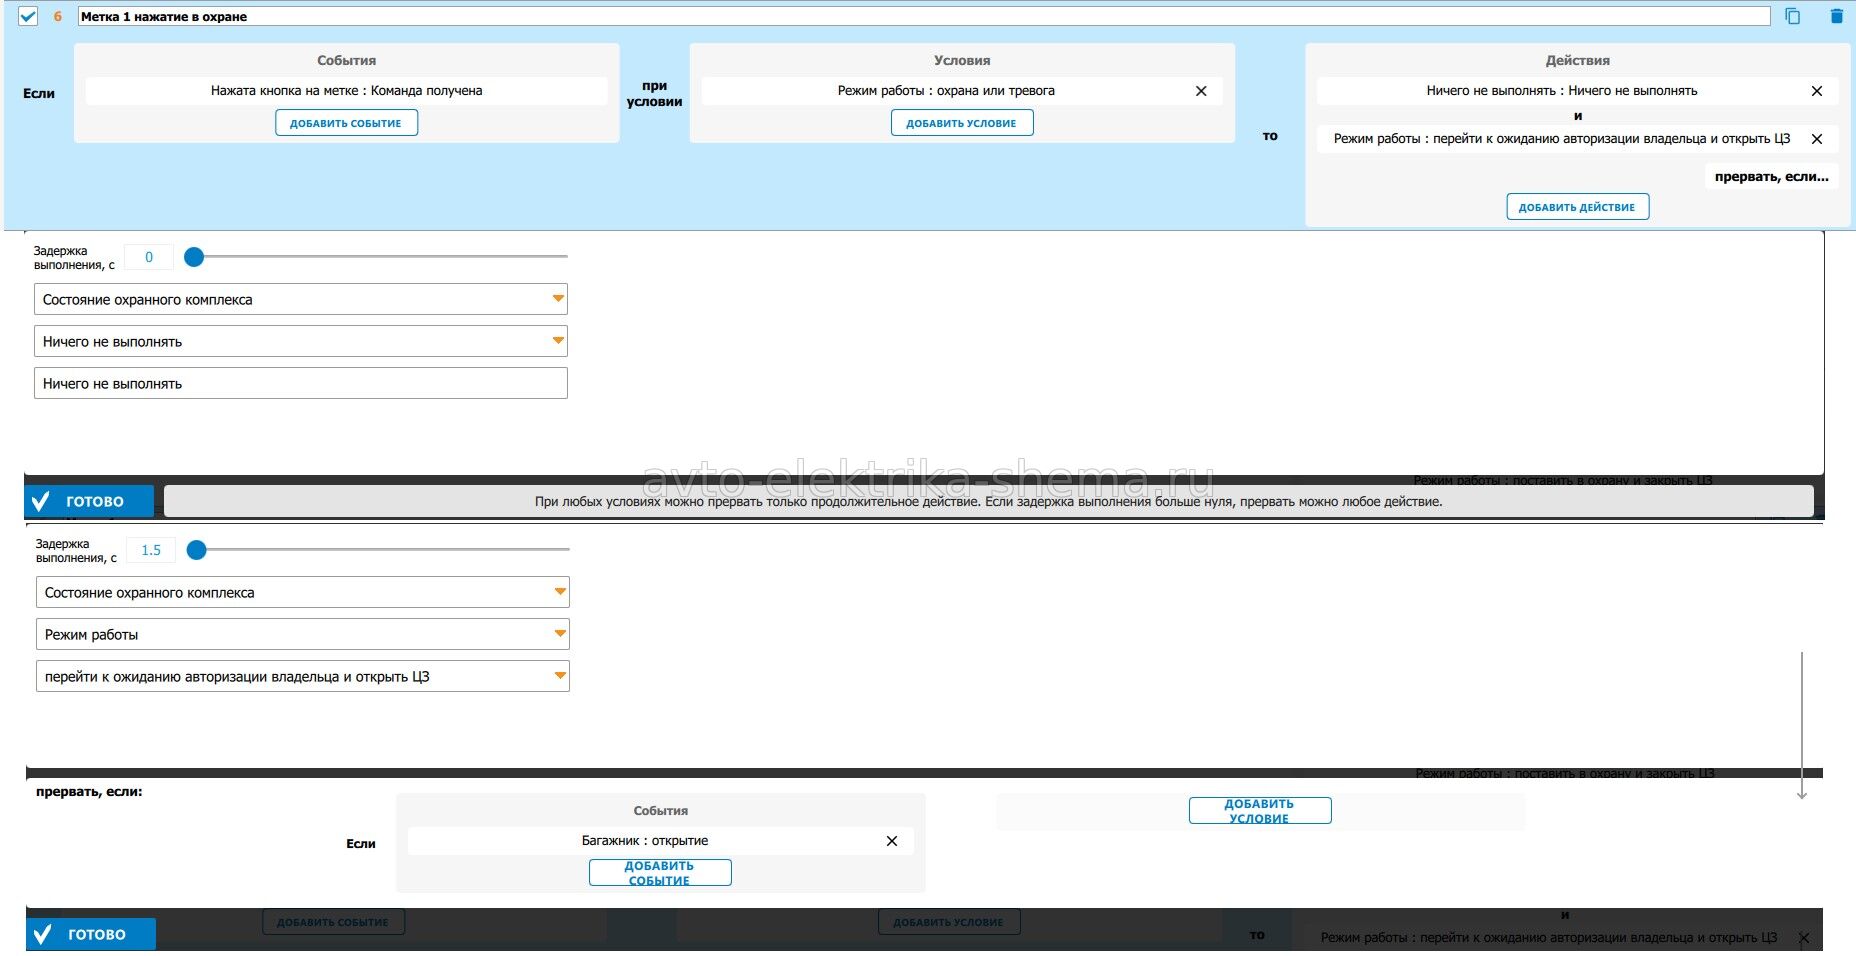This screenshot has width=1856, height=956.
Task: Click the delay slider handle at 0
Action: [194, 257]
